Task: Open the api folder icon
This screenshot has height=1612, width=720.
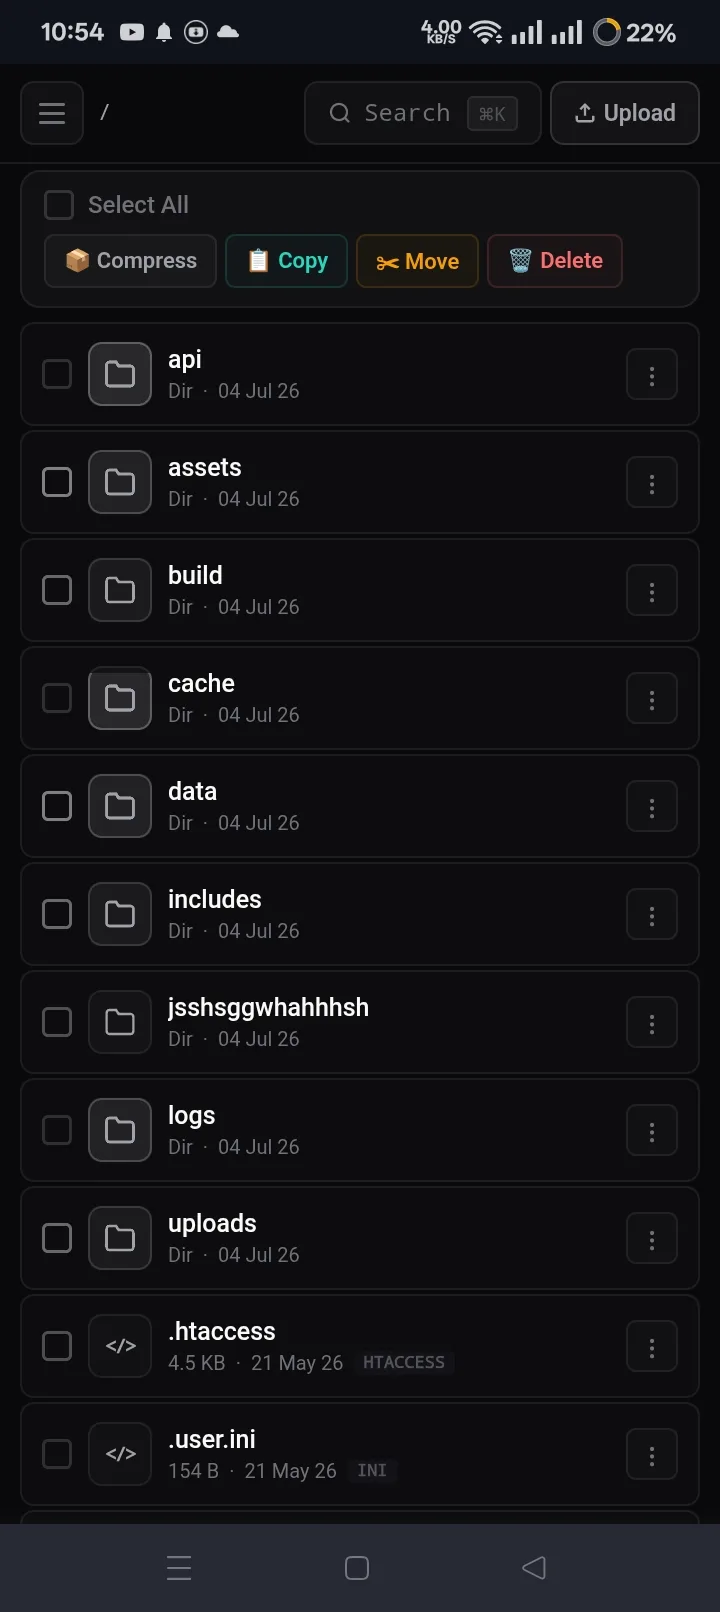Action: (120, 374)
